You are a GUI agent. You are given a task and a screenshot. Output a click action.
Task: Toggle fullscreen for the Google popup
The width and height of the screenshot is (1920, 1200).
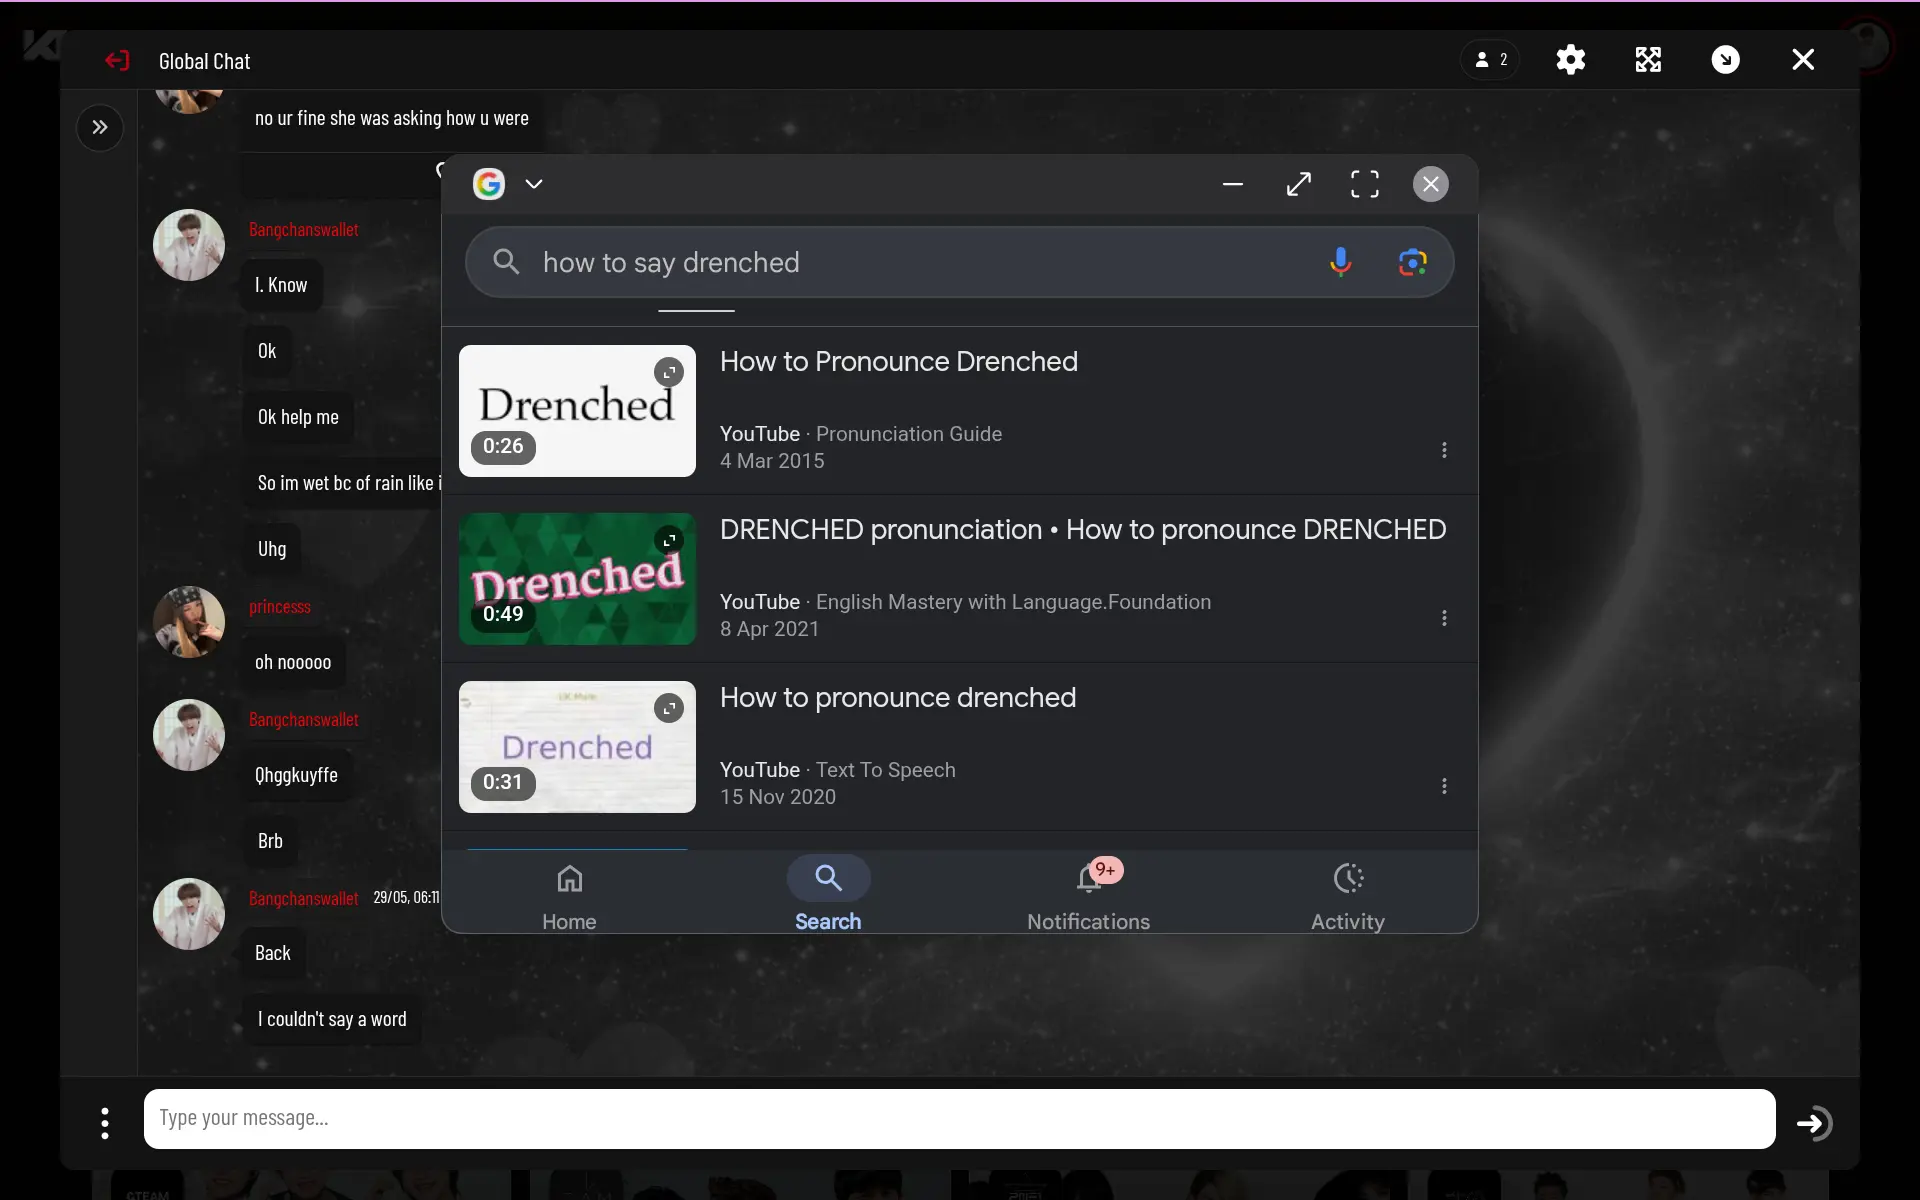point(1365,184)
